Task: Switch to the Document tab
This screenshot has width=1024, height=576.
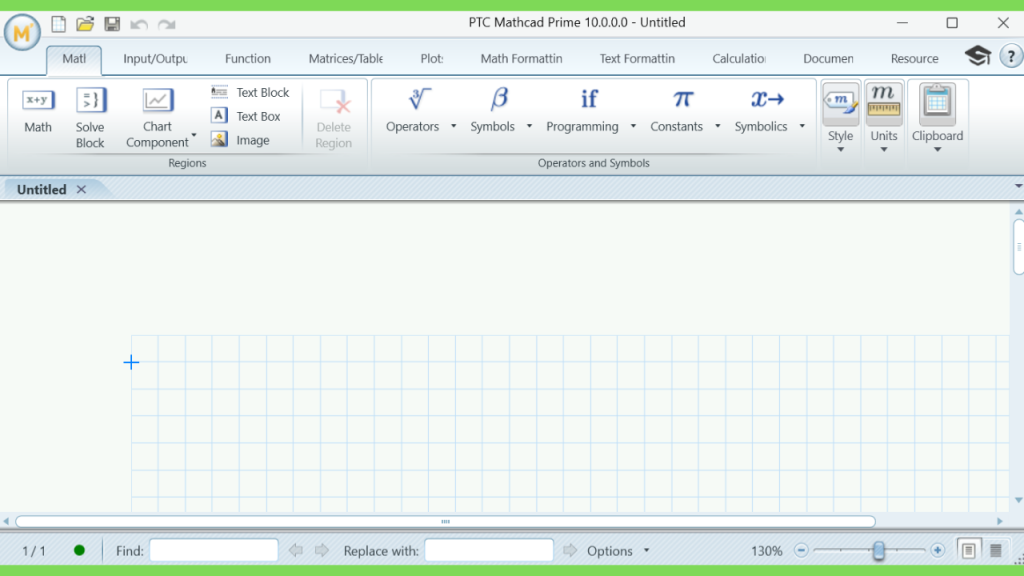Action: pyautogui.click(x=828, y=59)
